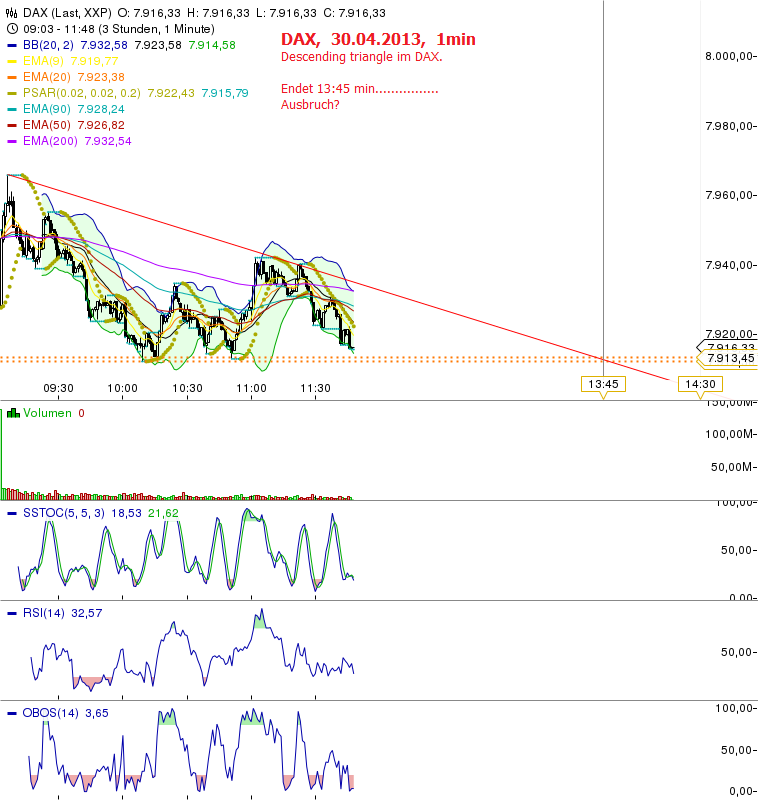The width and height of the screenshot is (758, 800).
Task: Click the EMA(50) value 7.926,82
Action: (x=101, y=125)
